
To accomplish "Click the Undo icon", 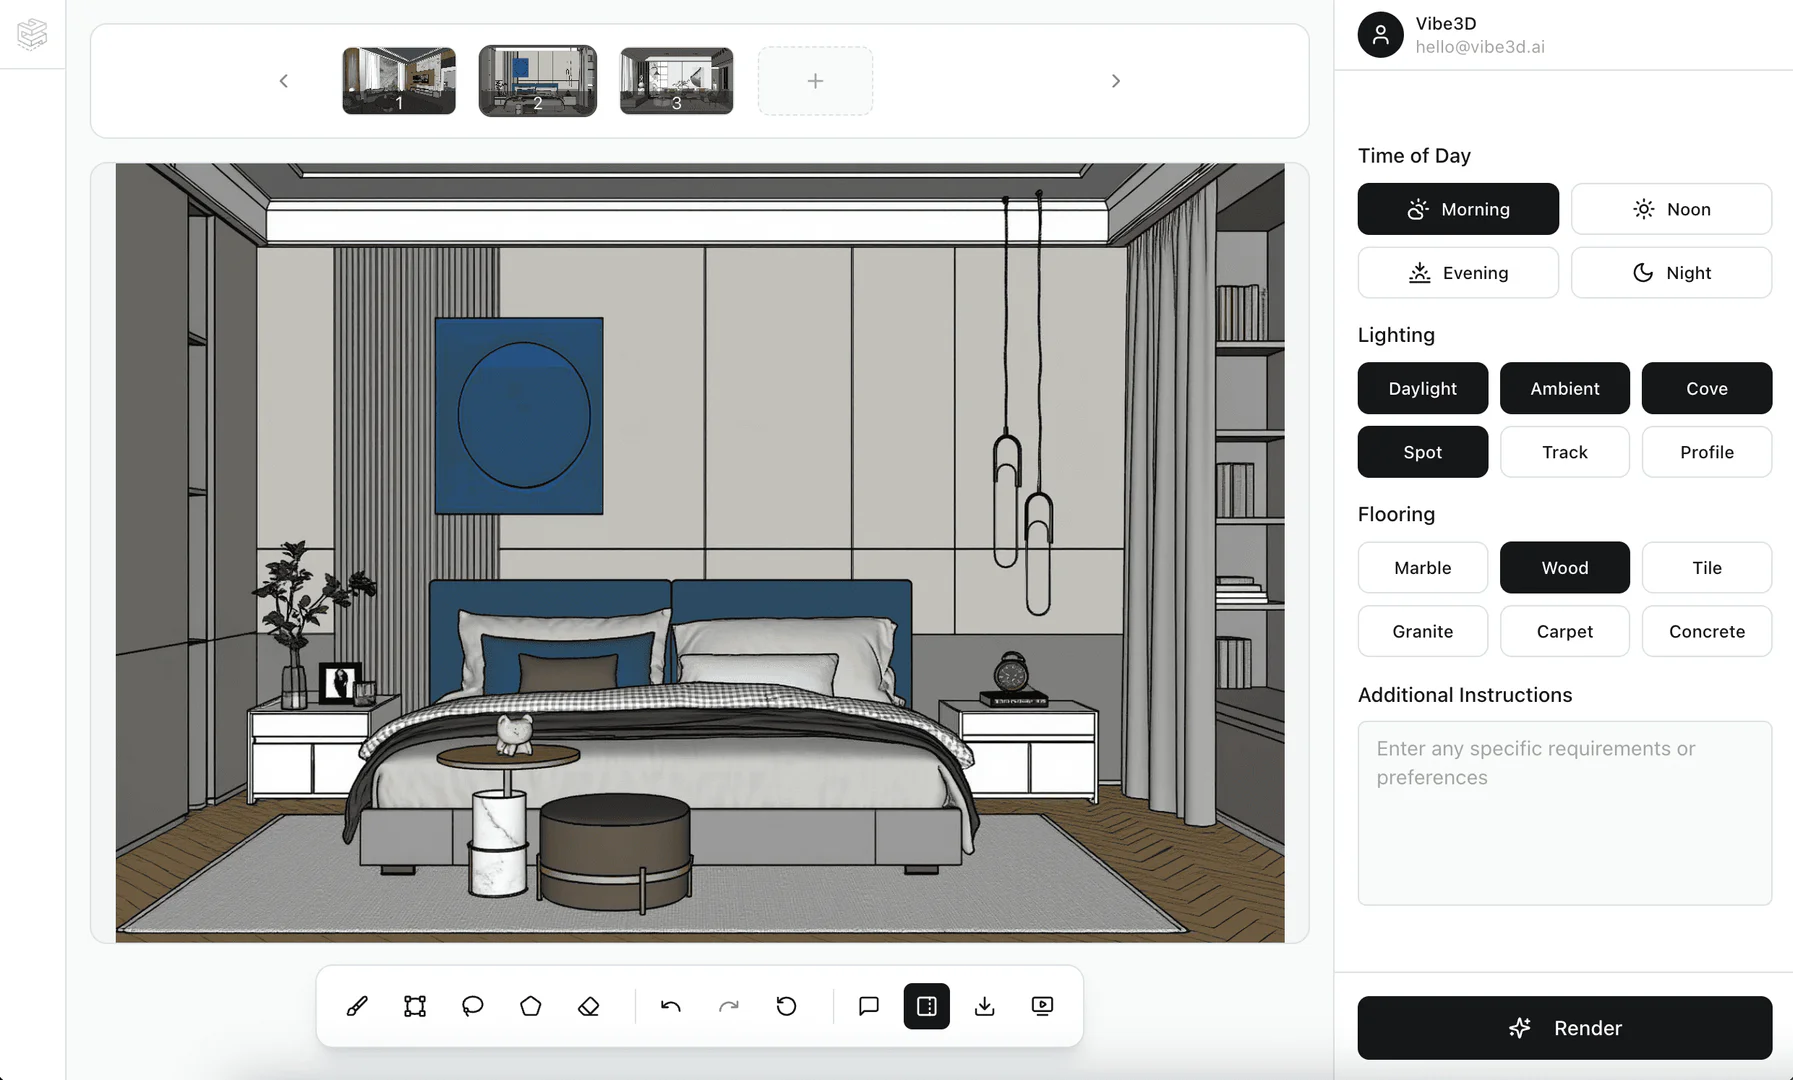I will click(x=670, y=1006).
